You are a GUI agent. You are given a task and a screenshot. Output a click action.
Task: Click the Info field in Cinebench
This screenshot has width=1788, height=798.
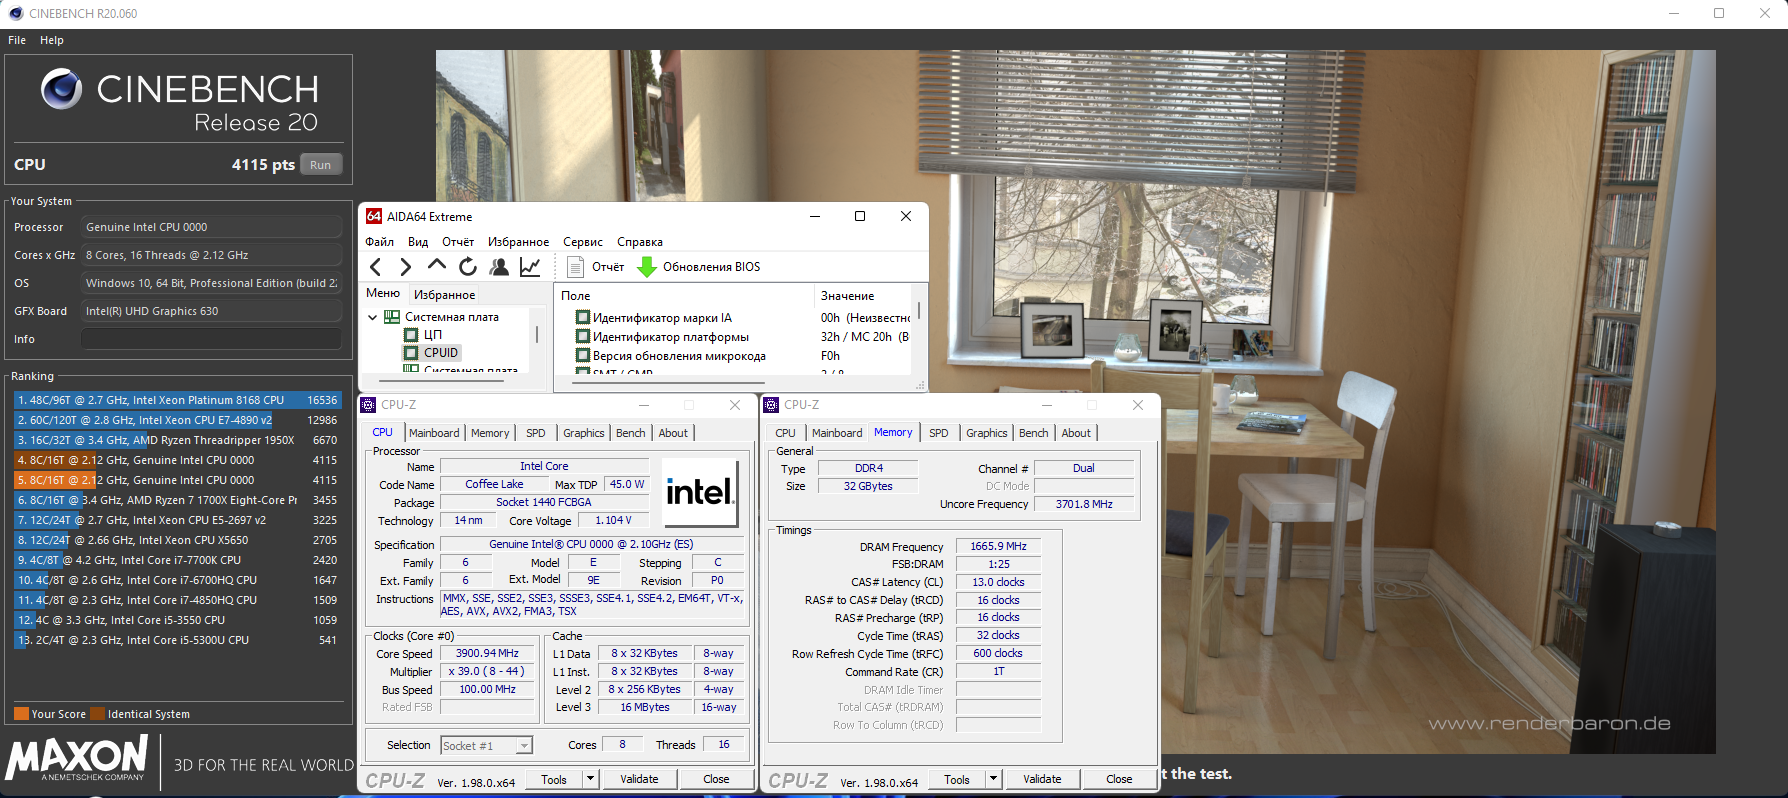pyautogui.click(x=211, y=339)
